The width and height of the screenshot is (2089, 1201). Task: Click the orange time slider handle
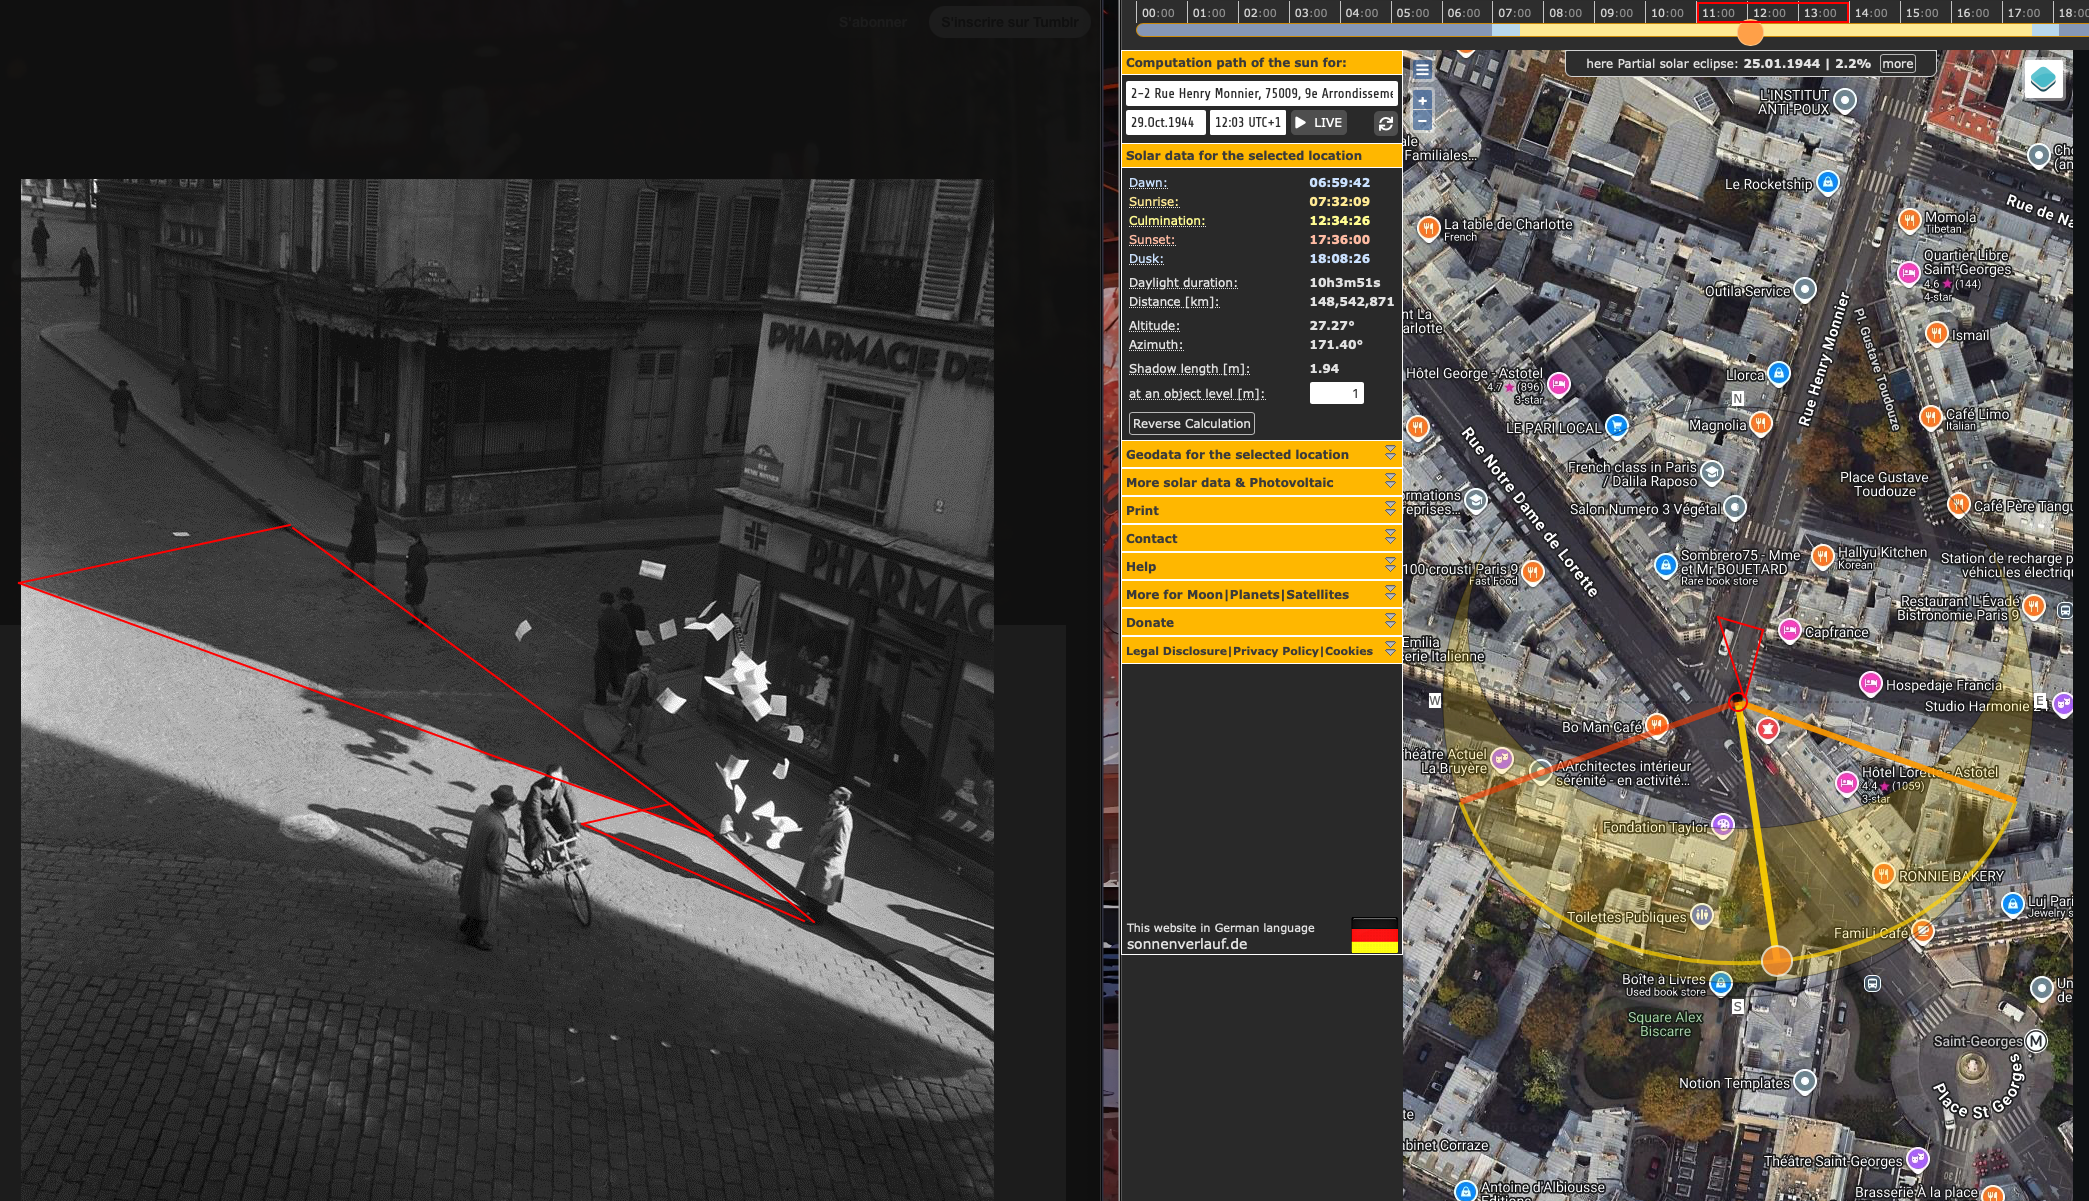pos(1750,32)
